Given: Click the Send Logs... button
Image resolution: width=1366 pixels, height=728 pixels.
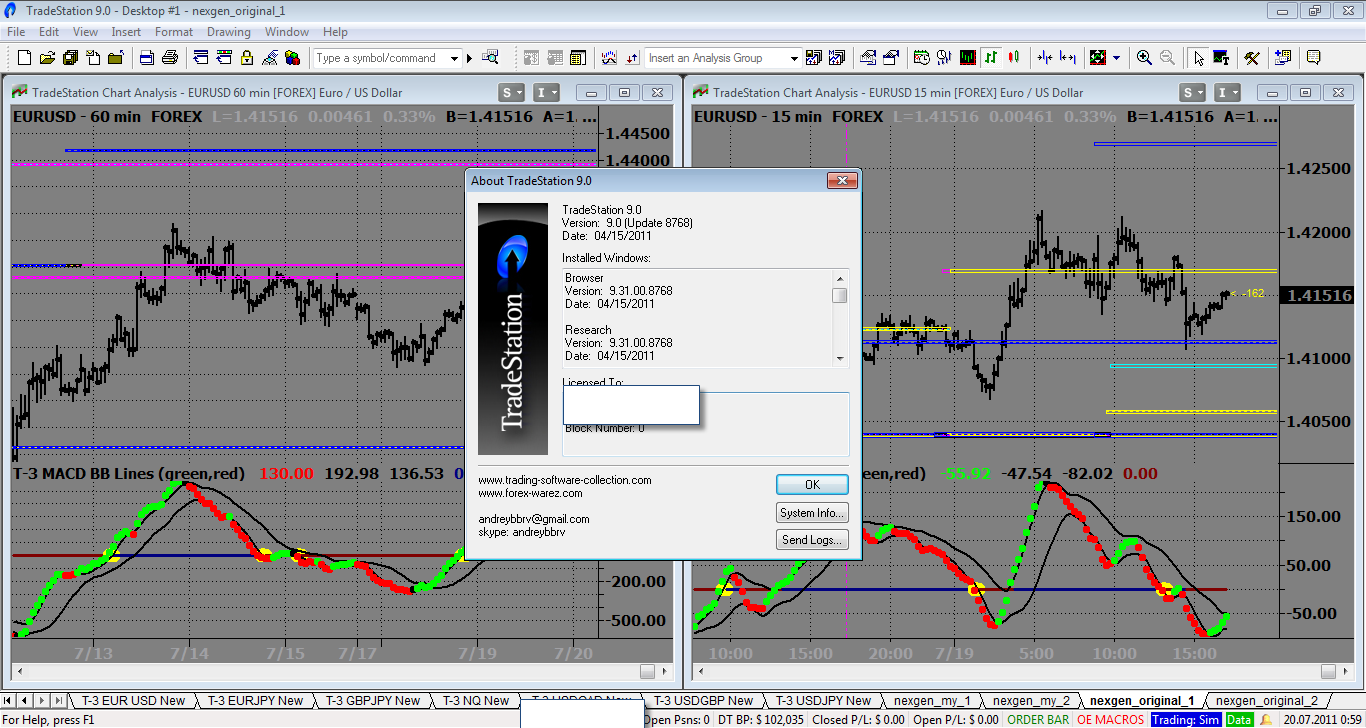Looking at the screenshot, I should (812, 540).
